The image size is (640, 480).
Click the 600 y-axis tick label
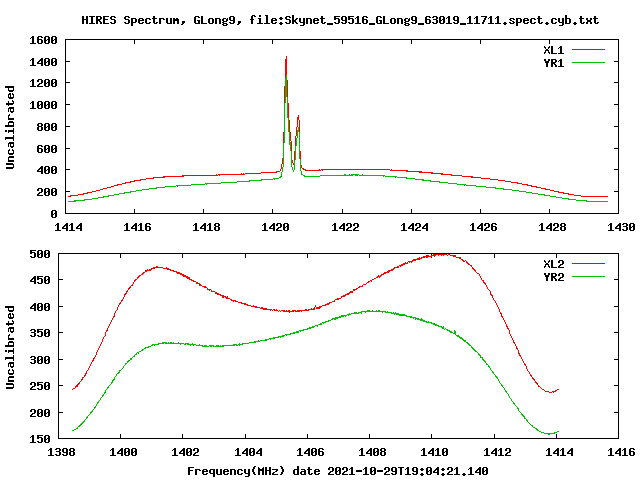(x=47, y=149)
